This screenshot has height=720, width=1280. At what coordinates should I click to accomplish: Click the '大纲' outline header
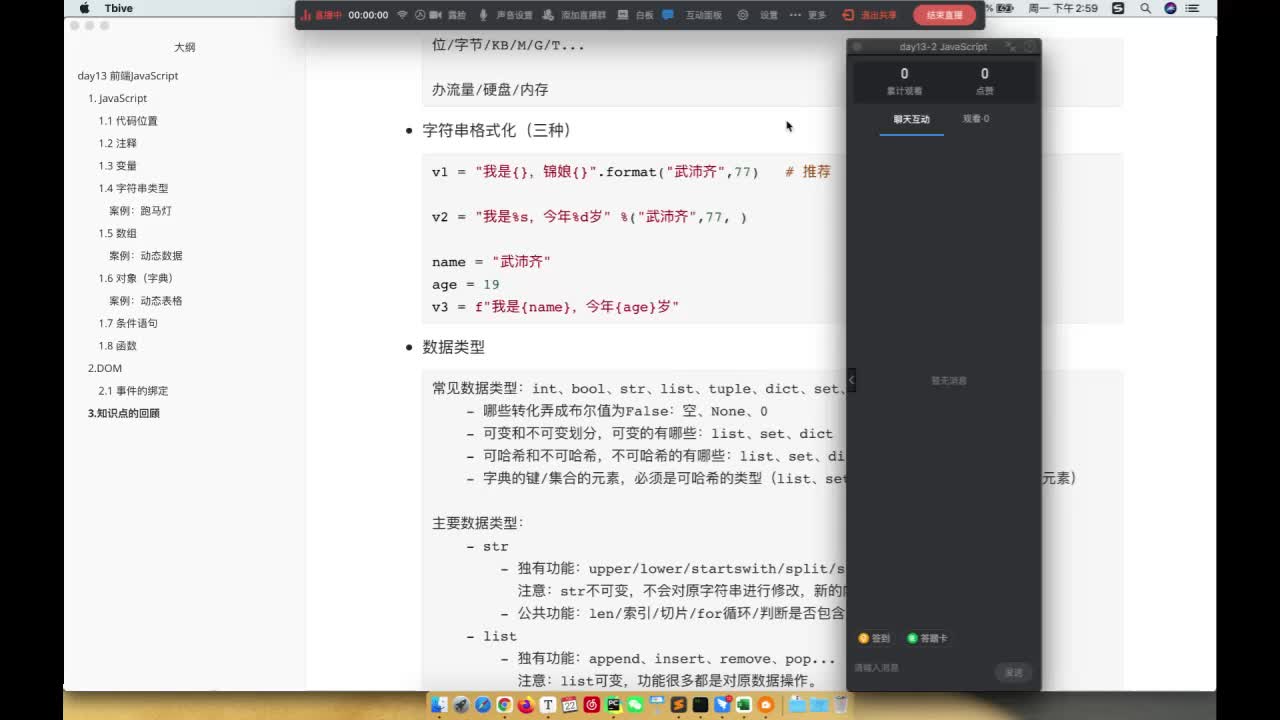[185, 47]
